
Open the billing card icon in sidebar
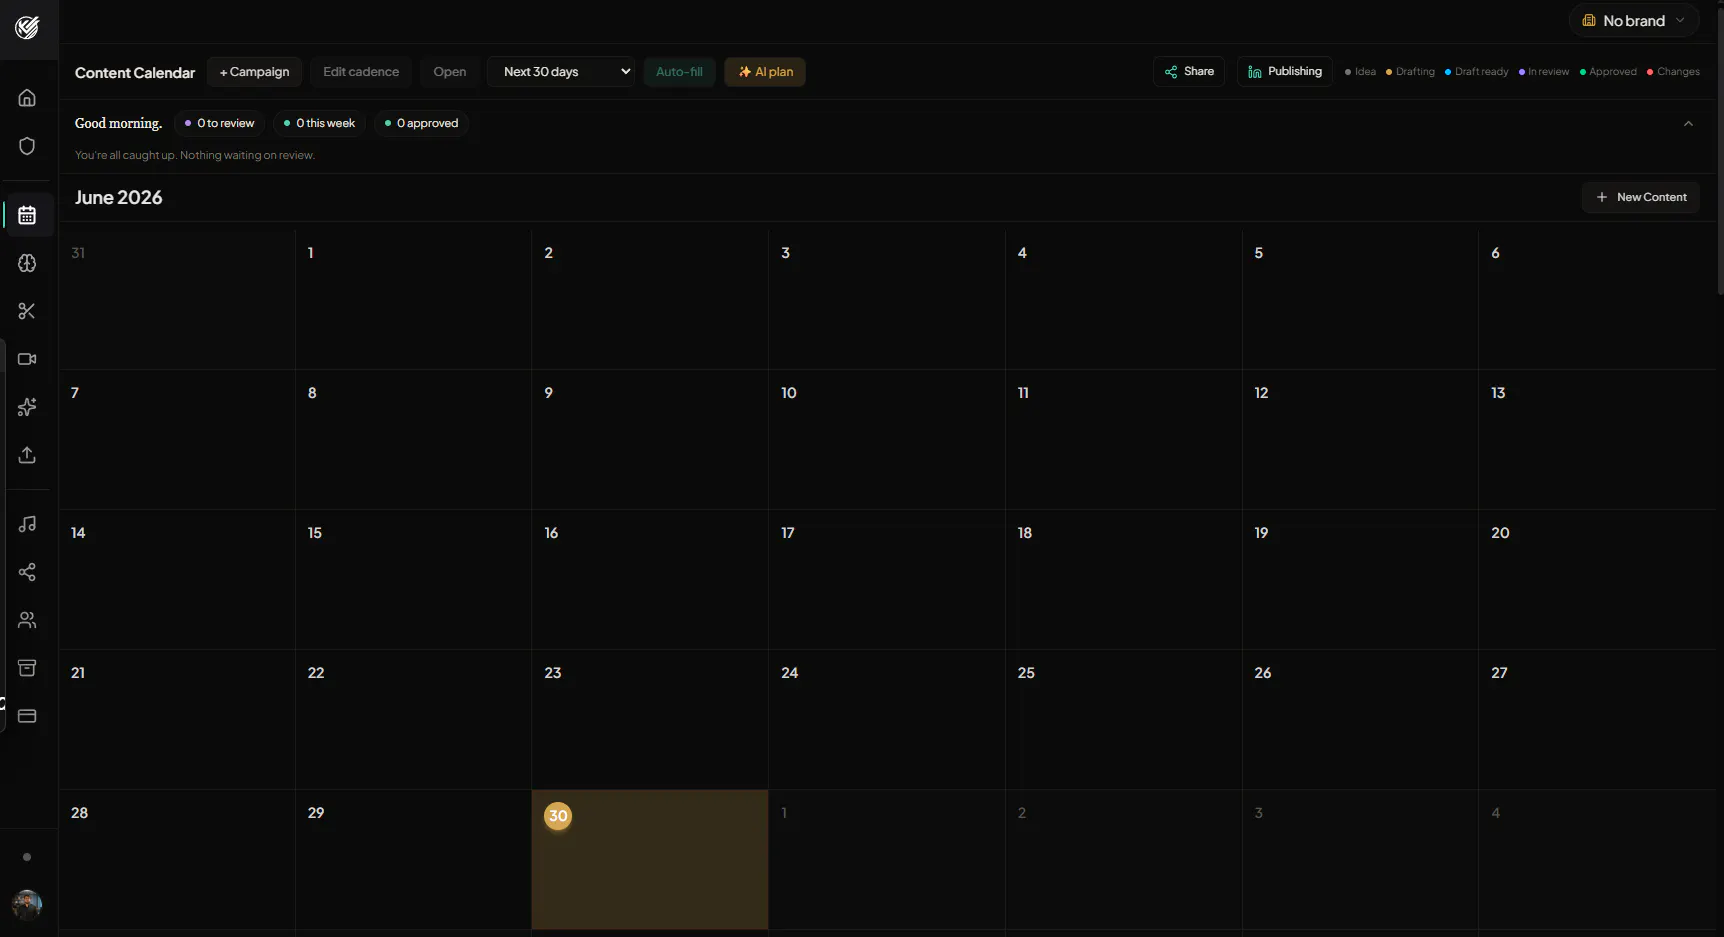[x=27, y=716]
